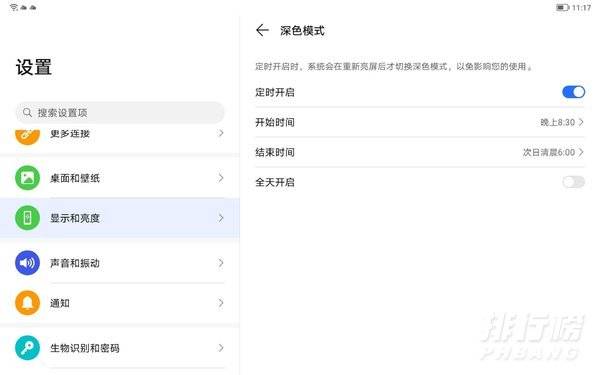The width and height of the screenshot is (600, 375).
Task: Tap the teal 生物识别和密码 key icon
Action: [x=28, y=348]
